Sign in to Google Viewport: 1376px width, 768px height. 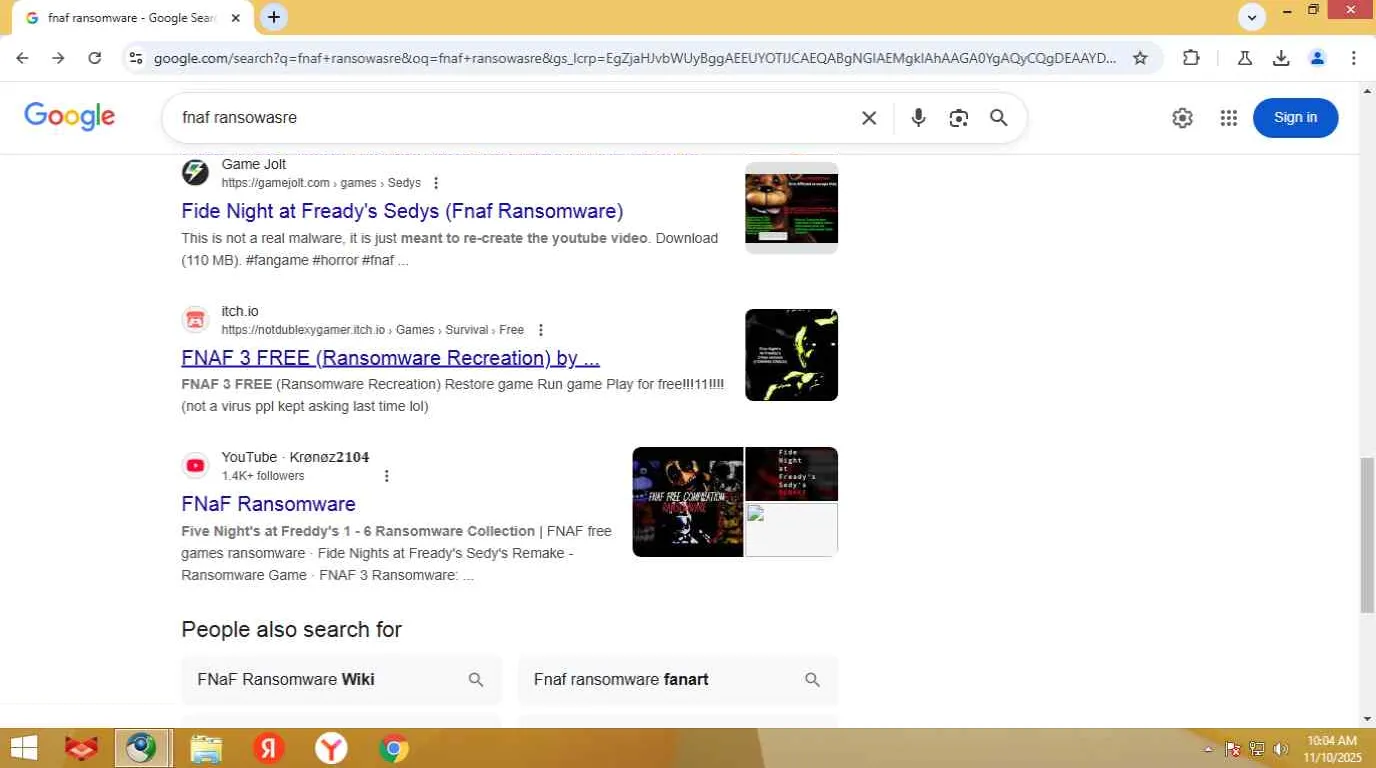tap(1295, 118)
